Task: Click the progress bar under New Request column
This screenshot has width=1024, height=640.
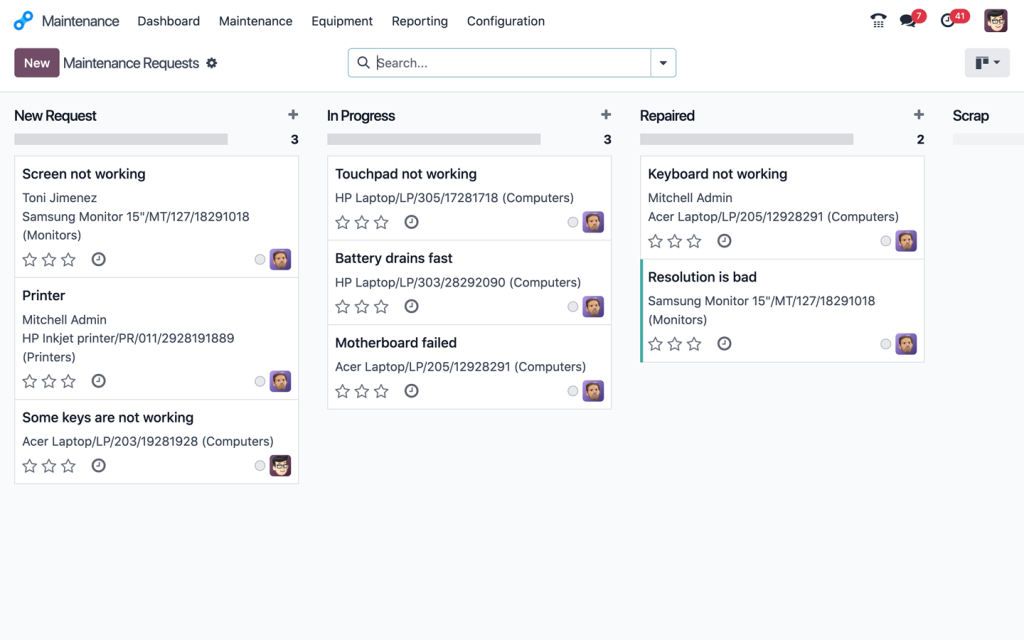Action: [120, 138]
